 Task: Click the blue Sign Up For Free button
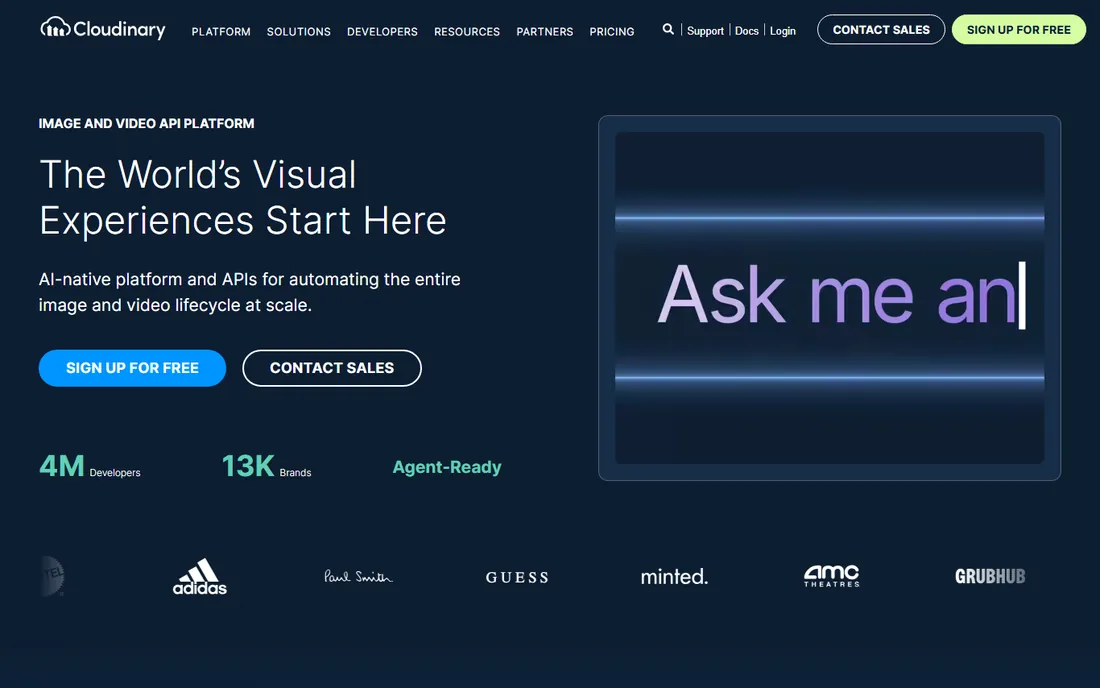coord(133,368)
